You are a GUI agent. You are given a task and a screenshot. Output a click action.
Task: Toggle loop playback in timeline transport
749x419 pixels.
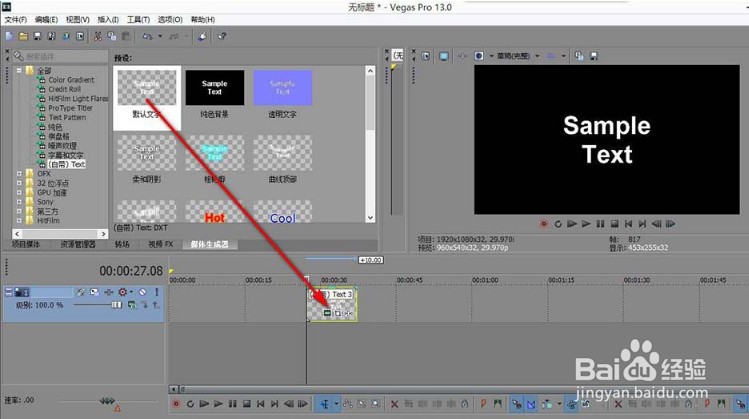click(x=190, y=404)
